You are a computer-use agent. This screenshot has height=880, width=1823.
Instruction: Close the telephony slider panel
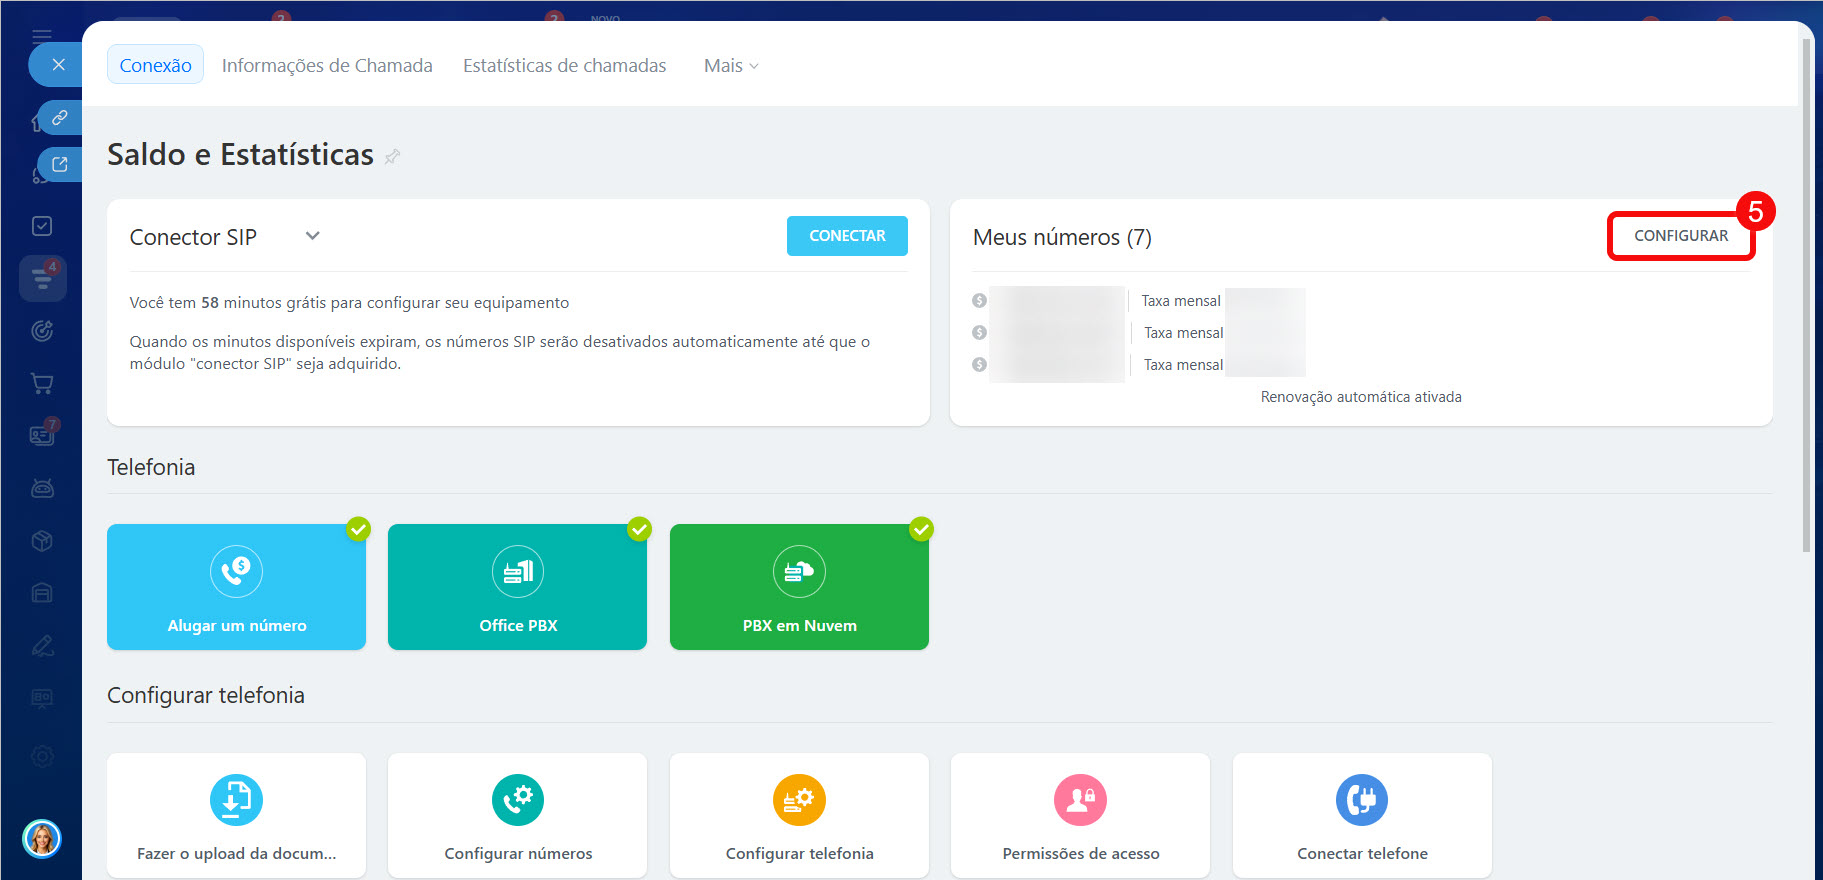click(58, 65)
